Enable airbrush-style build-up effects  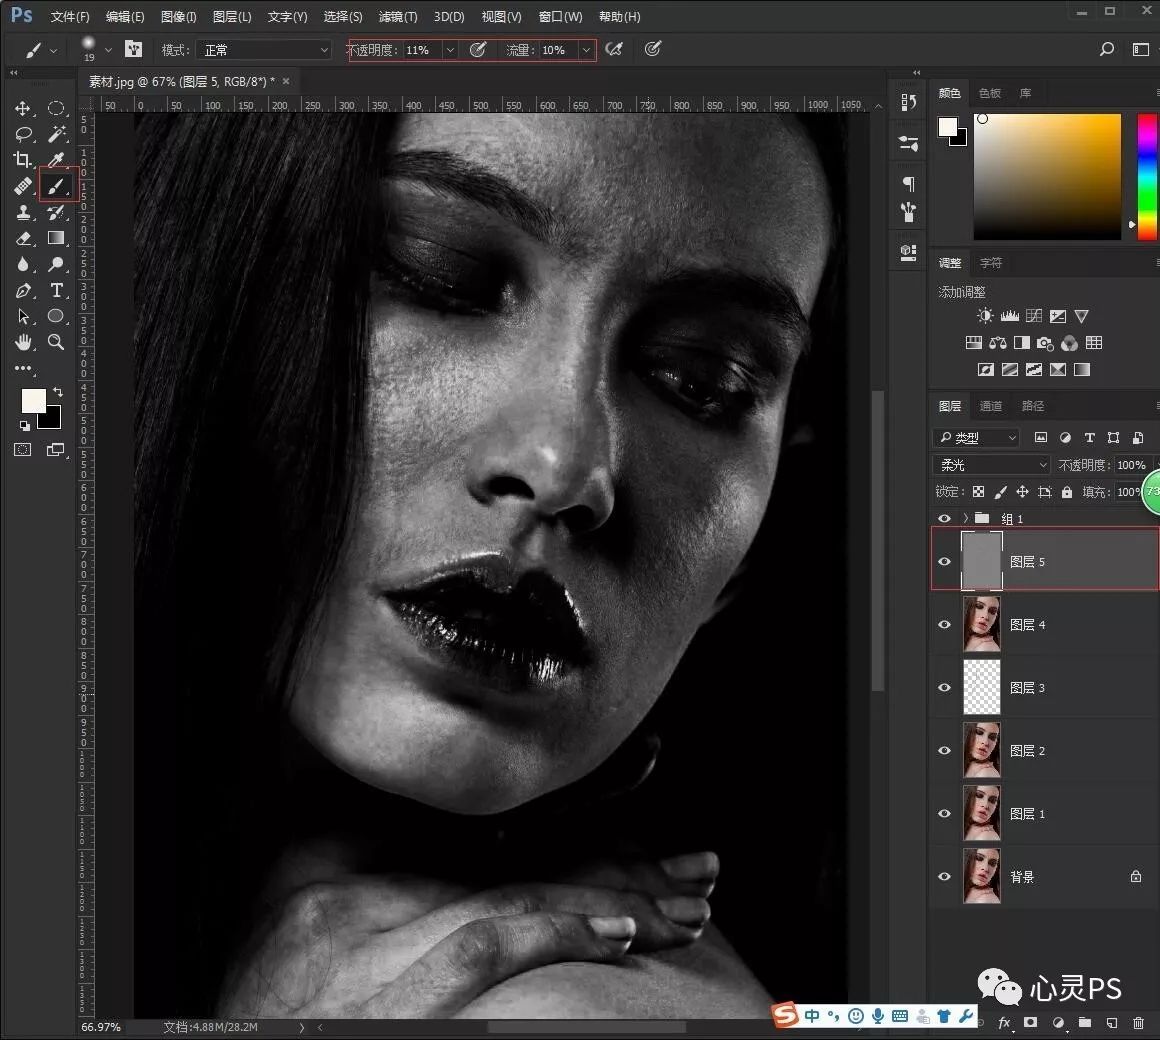tap(614, 50)
